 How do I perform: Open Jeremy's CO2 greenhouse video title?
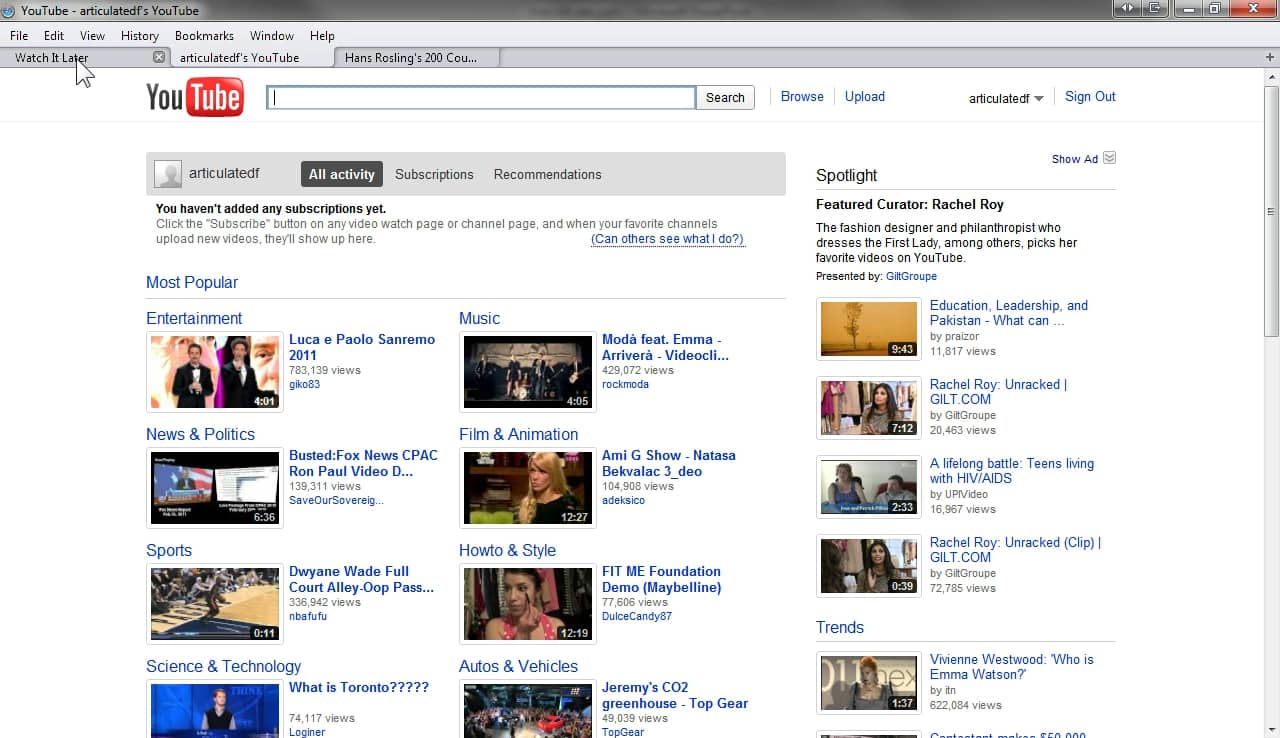tap(675, 695)
